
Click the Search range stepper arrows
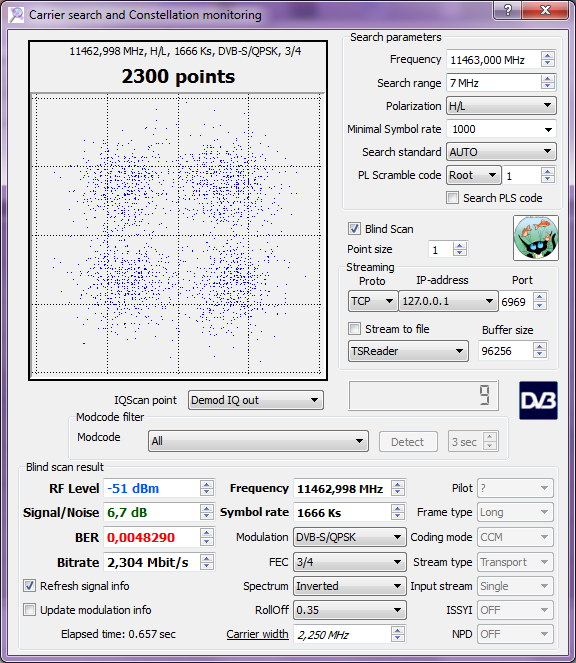(548, 82)
